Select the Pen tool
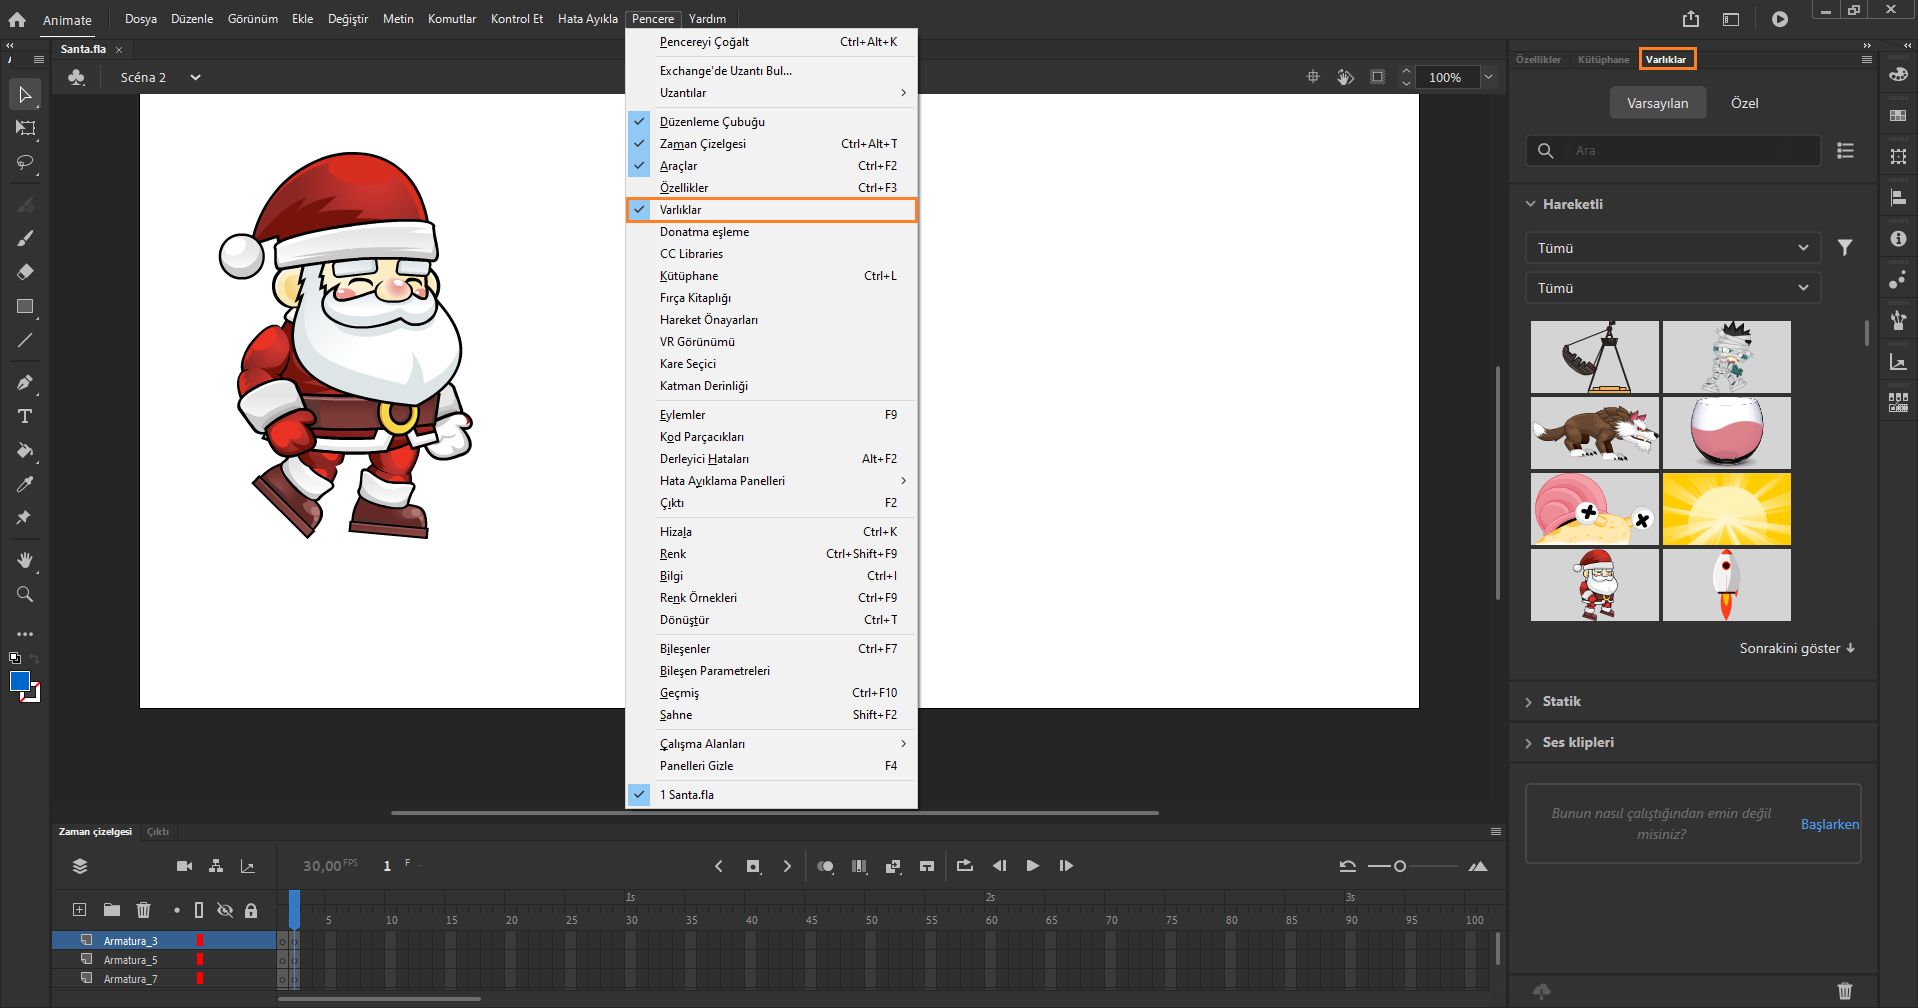The width and height of the screenshot is (1918, 1008). pyautogui.click(x=25, y=382)
